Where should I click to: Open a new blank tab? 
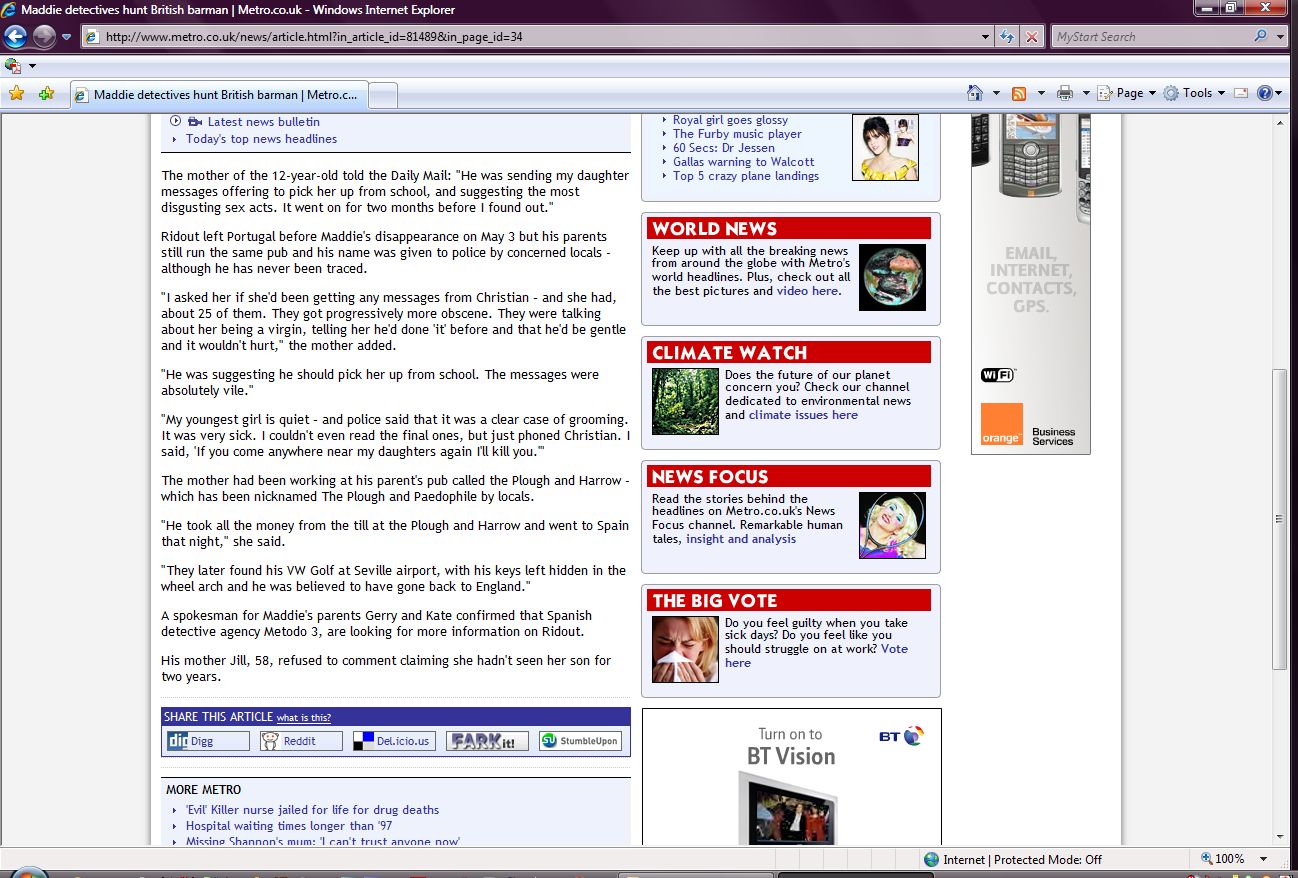pos(384,95)
